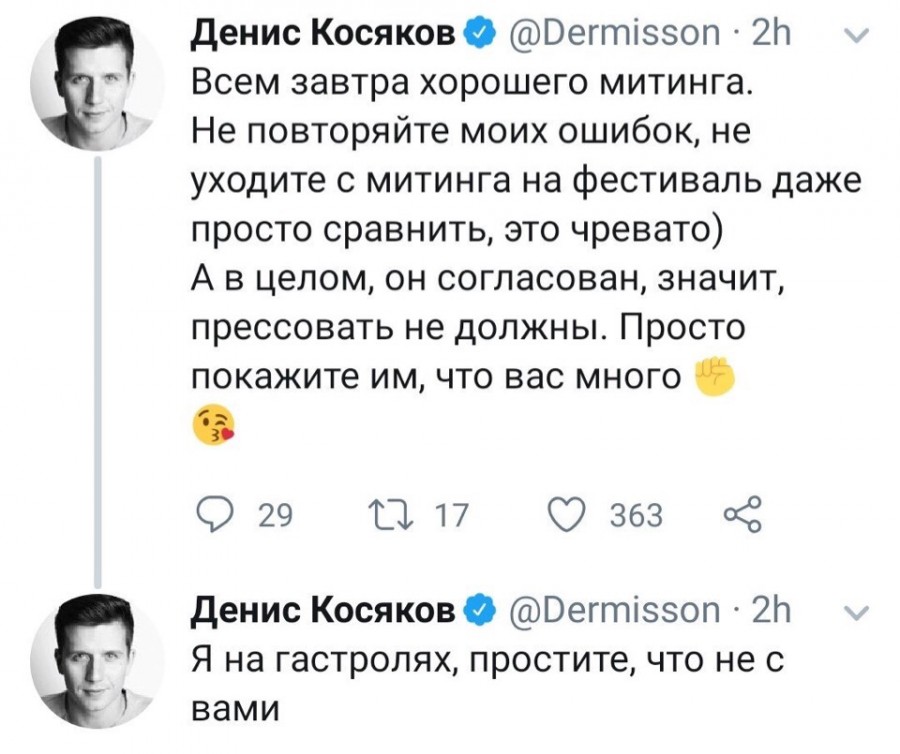Click the share icon on first tweet
This screenshot has height=754, width=900.
tap(742, 514)
